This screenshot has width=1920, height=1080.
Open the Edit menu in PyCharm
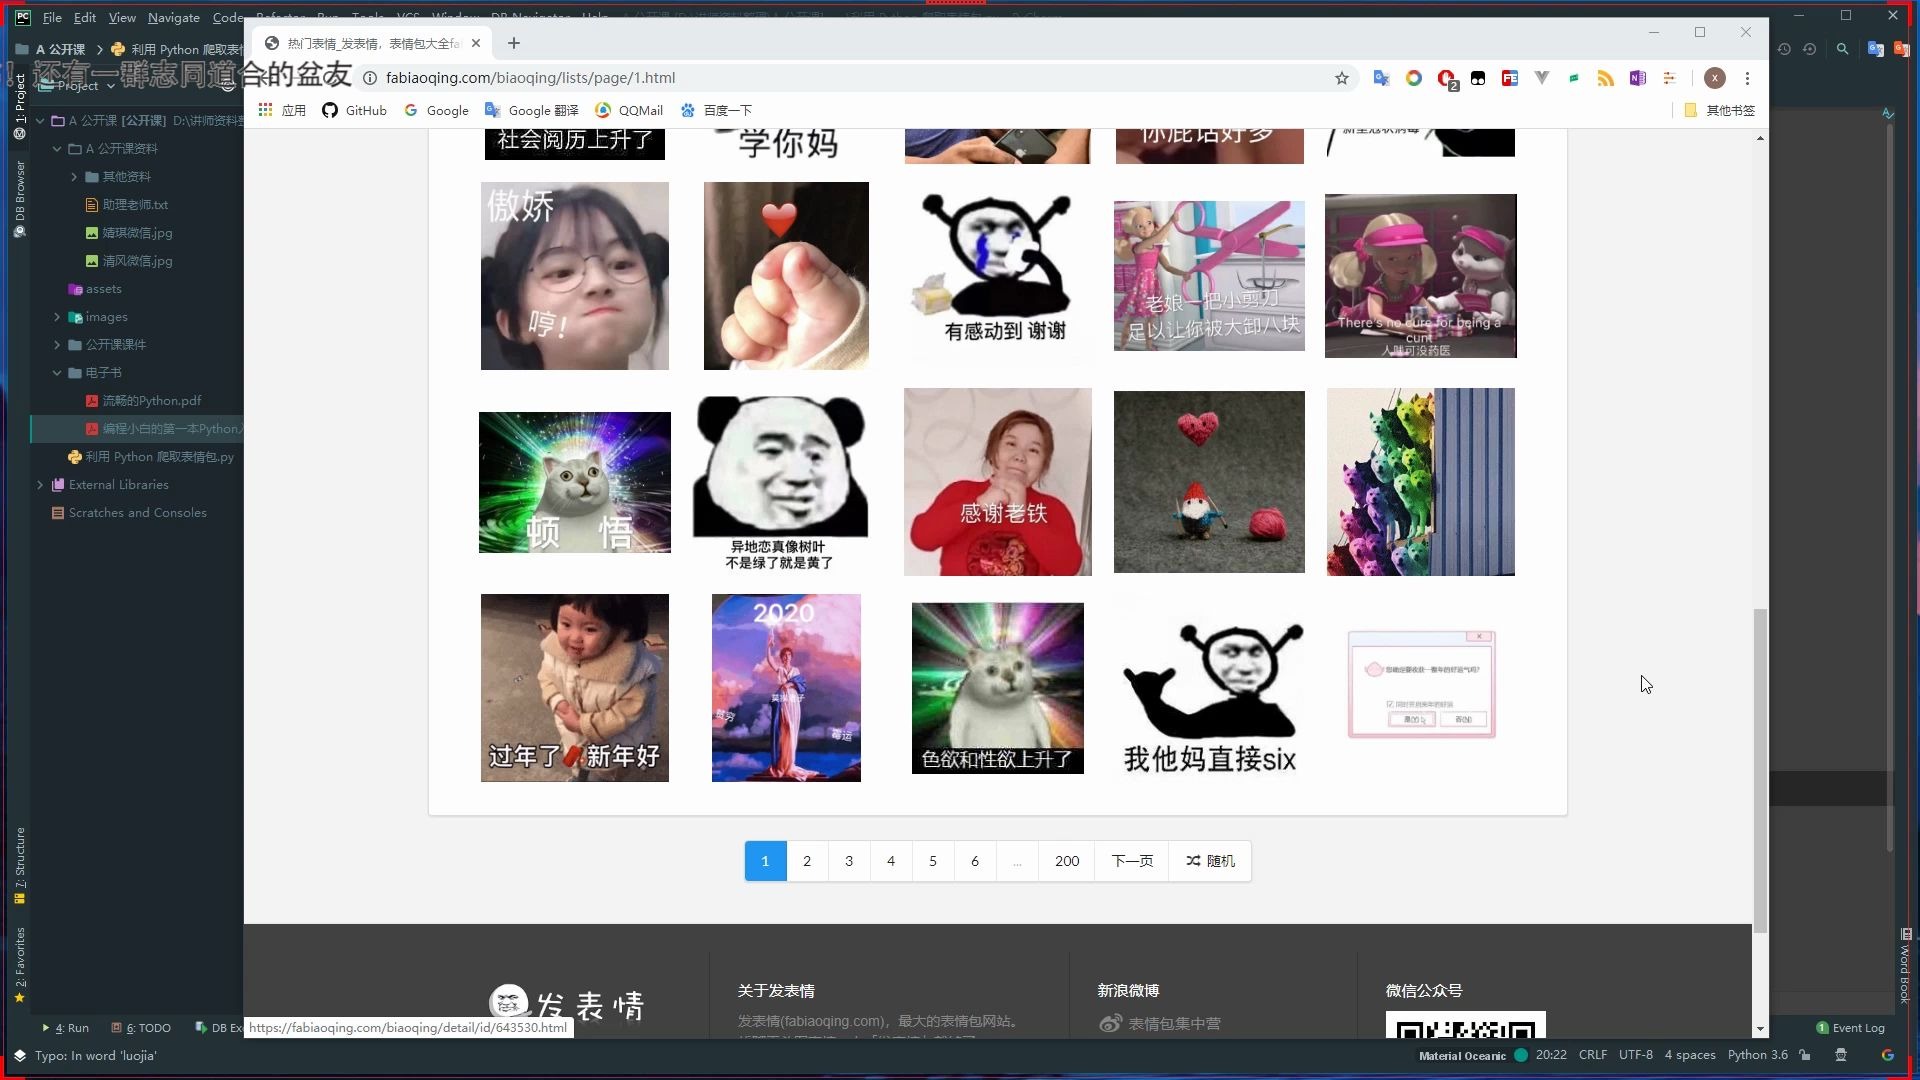[x=85, y=17]
